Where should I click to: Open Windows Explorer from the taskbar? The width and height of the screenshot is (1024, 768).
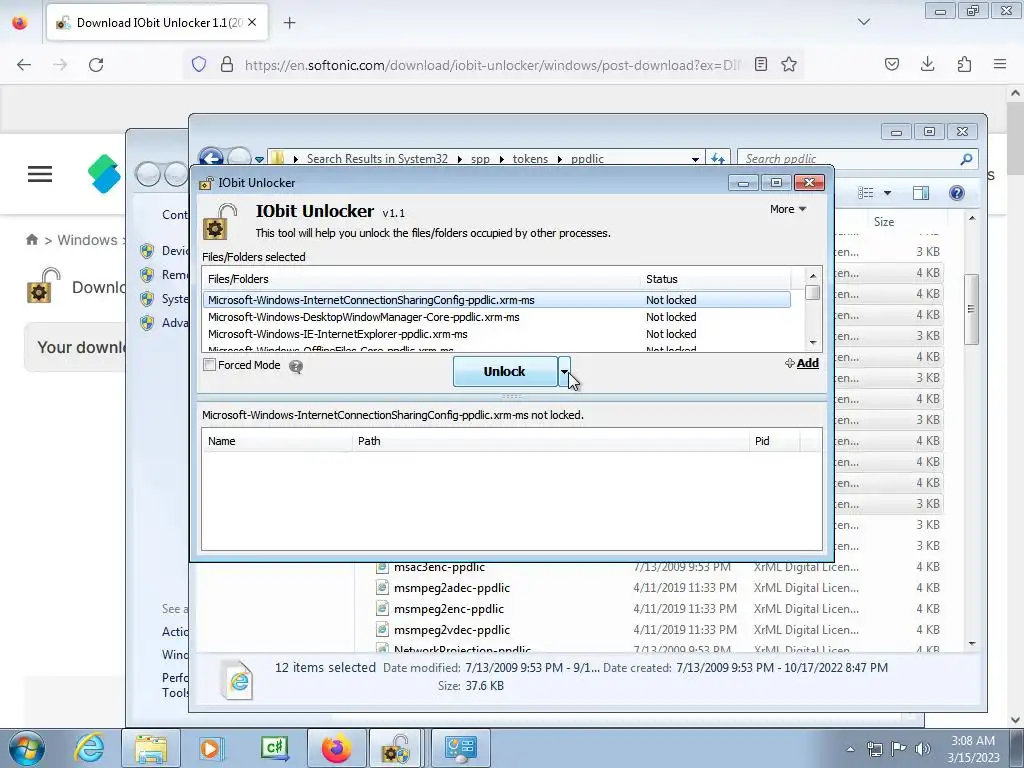pos(152,748)
